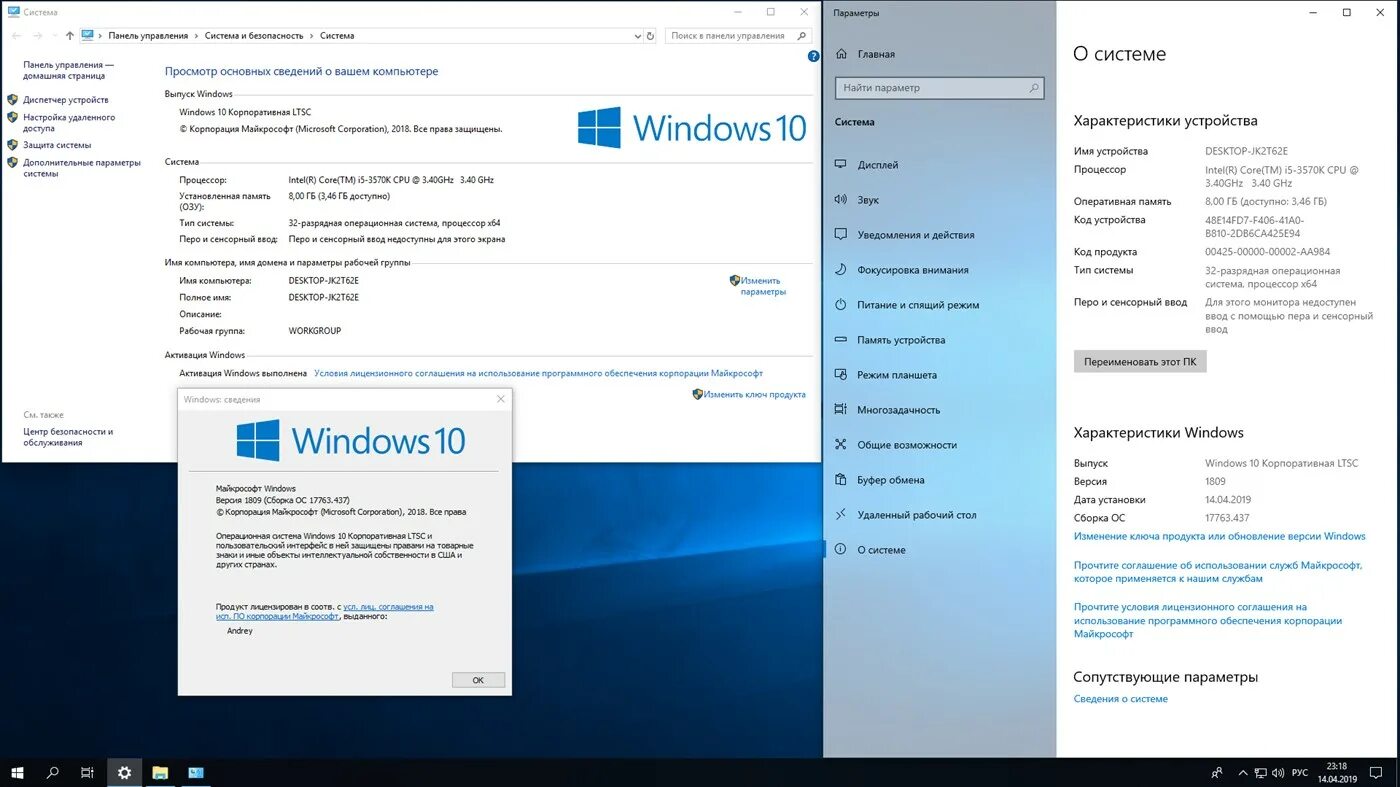Image resolution: width=1400 pixels, height=787 pixels.
Task: Open File Explorer from taskbar
Action: point(160,773)
